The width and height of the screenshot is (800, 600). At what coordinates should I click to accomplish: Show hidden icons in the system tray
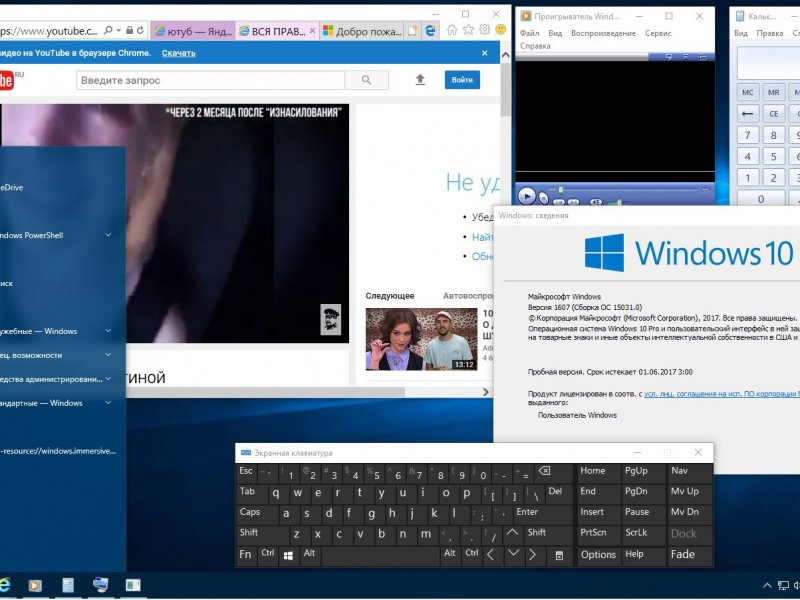(767, 586)
